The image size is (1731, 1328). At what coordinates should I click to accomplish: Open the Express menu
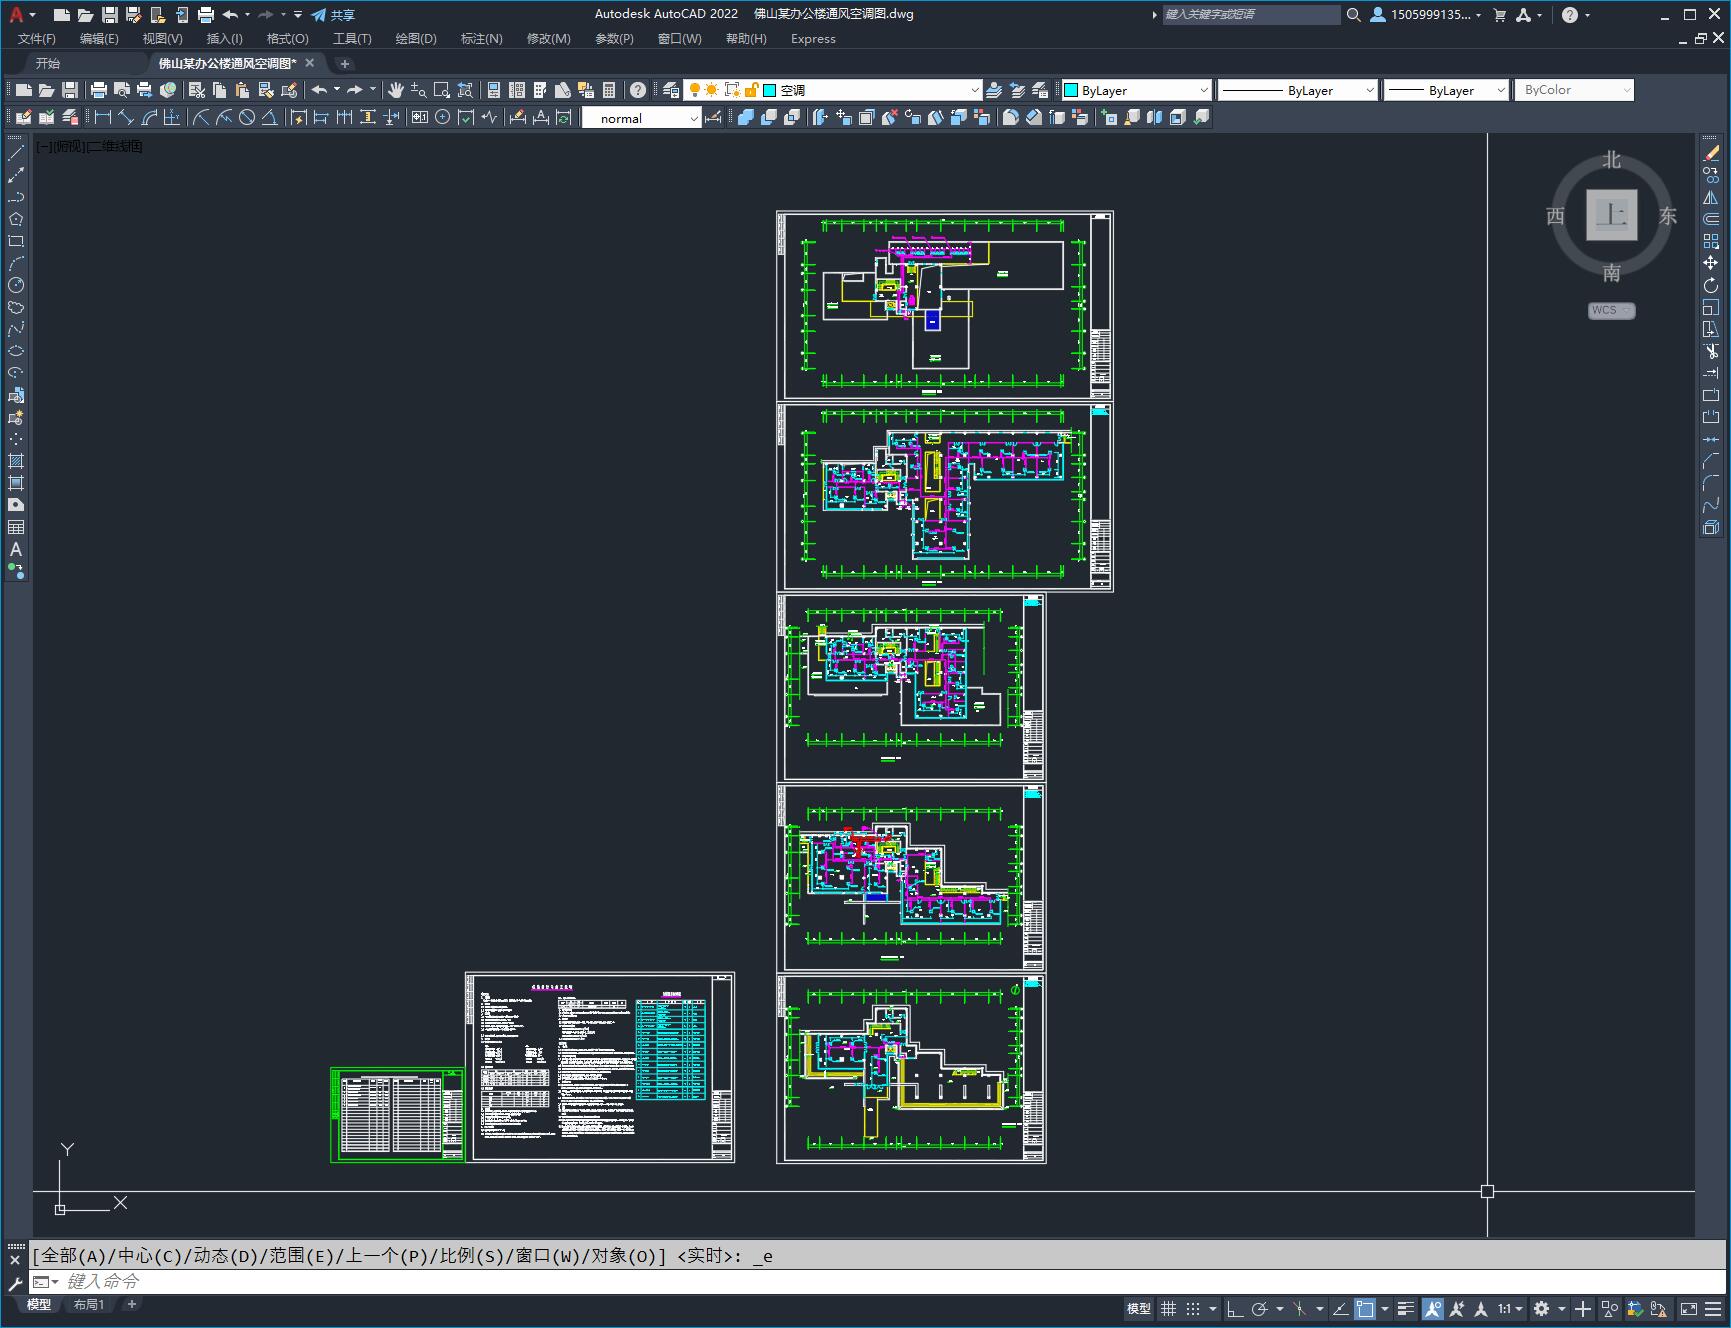pos(813,39)
